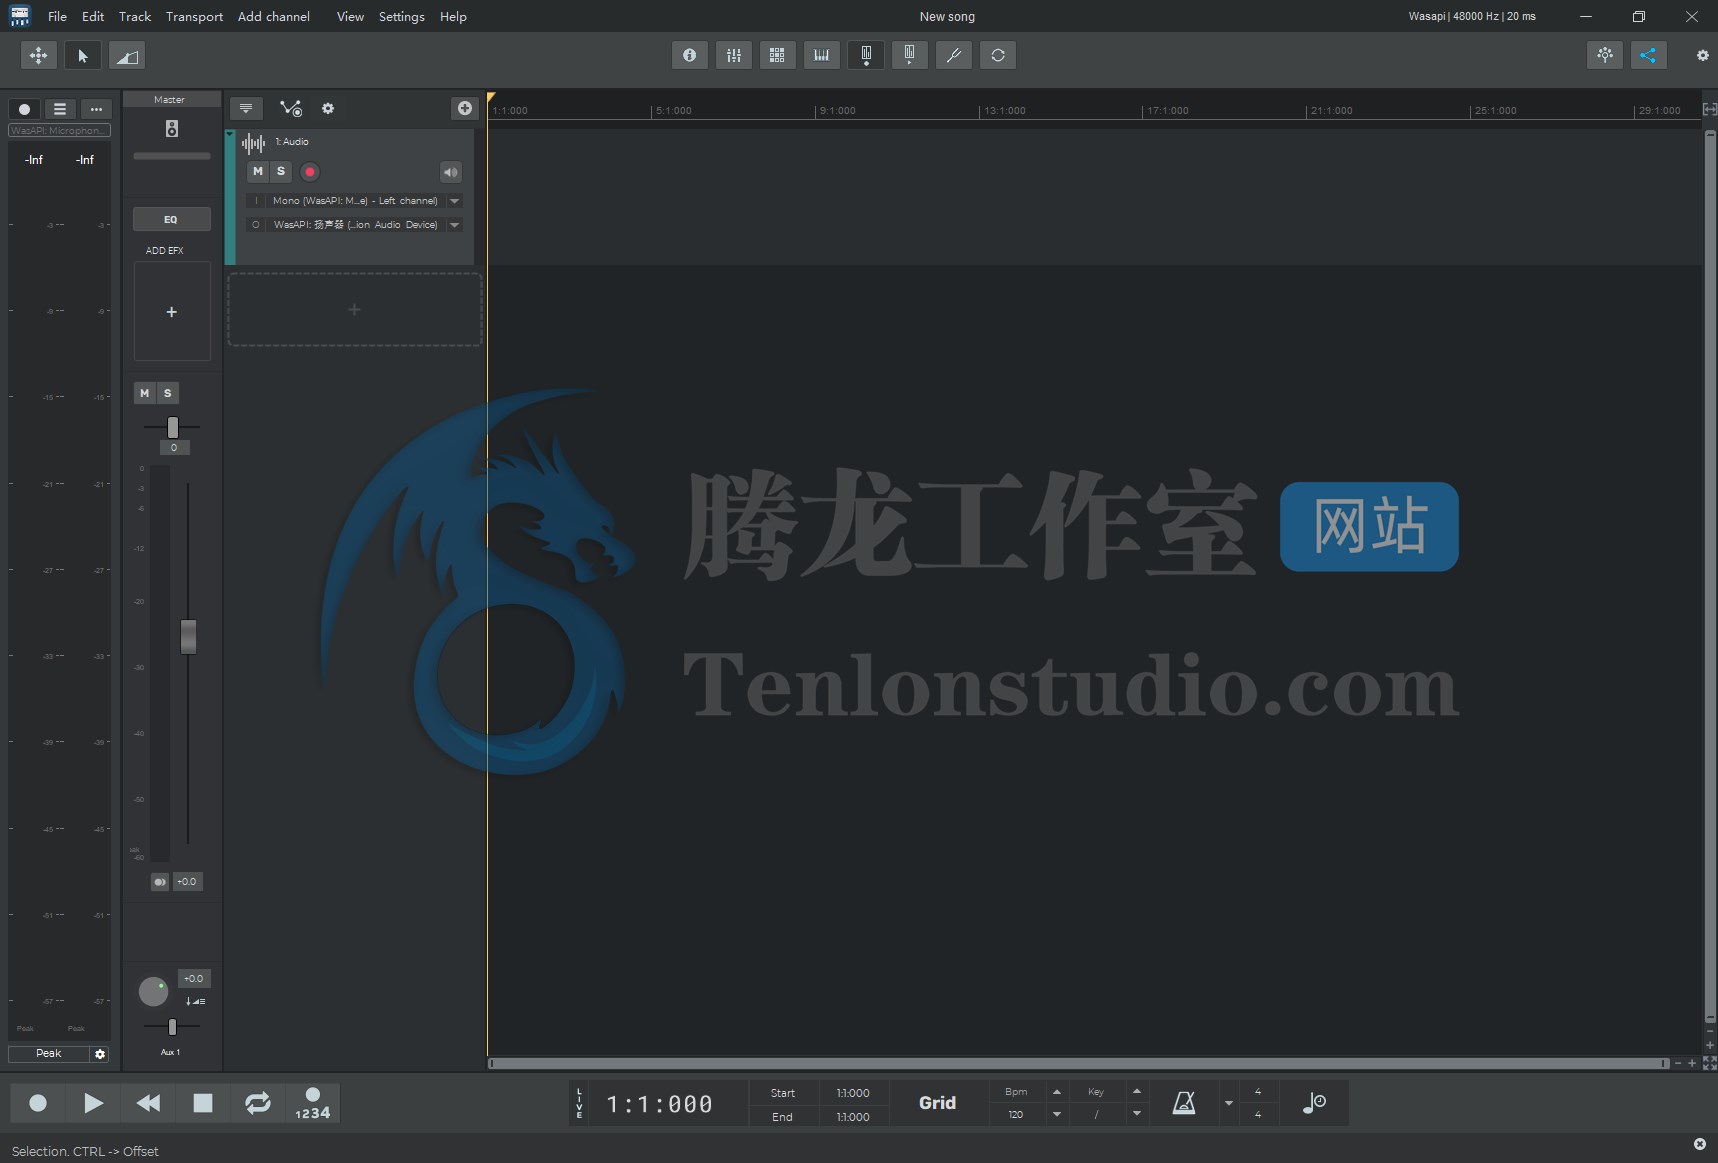1718x1163 pixels.
Task: Decrease Bpm with the down arrow
Action: point(1057,1114)
